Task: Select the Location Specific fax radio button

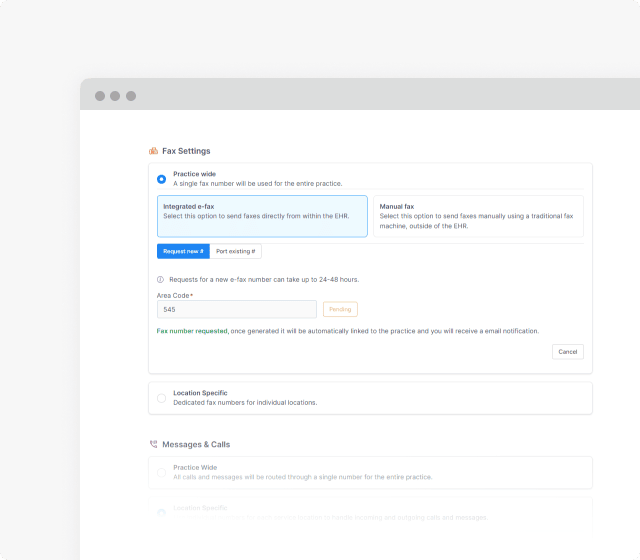Action: (161, 398)
